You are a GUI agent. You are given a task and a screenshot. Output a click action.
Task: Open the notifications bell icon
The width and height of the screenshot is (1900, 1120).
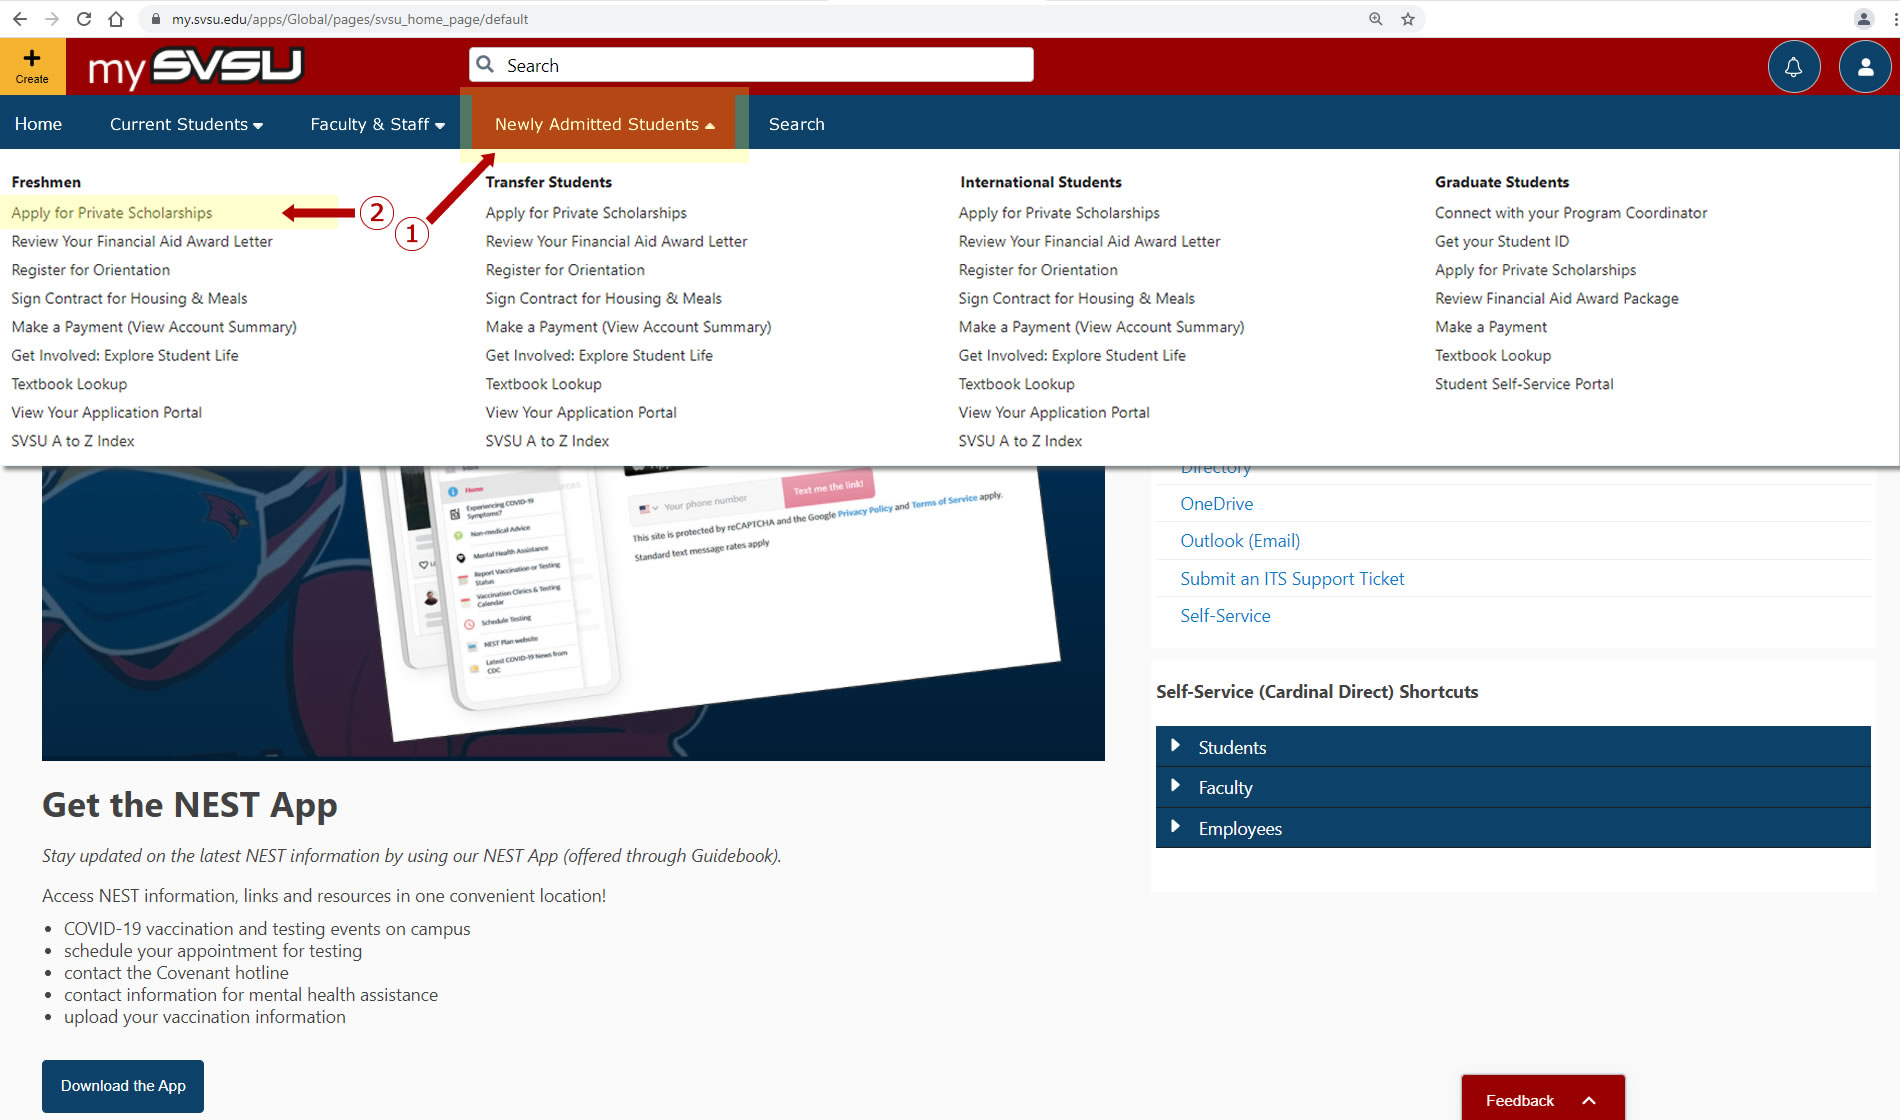click(x=1793, y=67)
